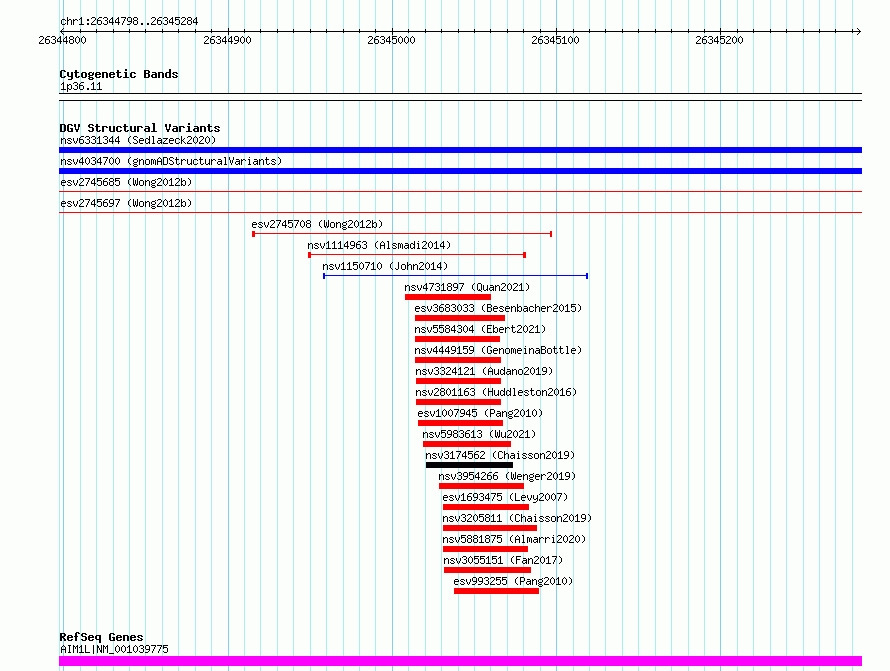Click the red bar under esv3683033
Viewport: 890px width, 671px height.
(x=460, y=318)
